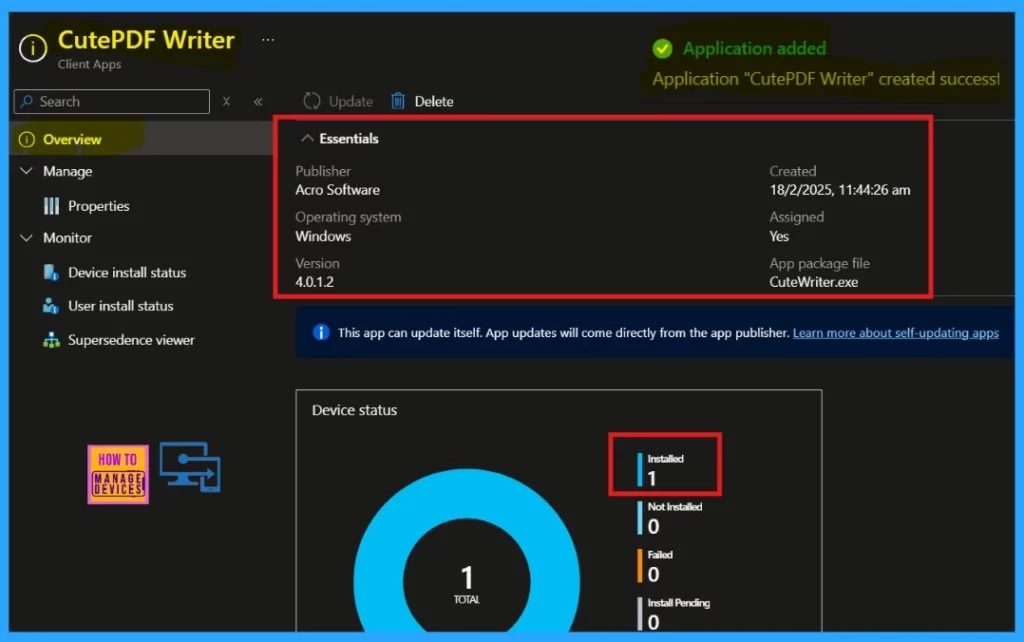Open Learn more about self-updating apps link
Screen dimensions: 1024x642
(895, 332)
